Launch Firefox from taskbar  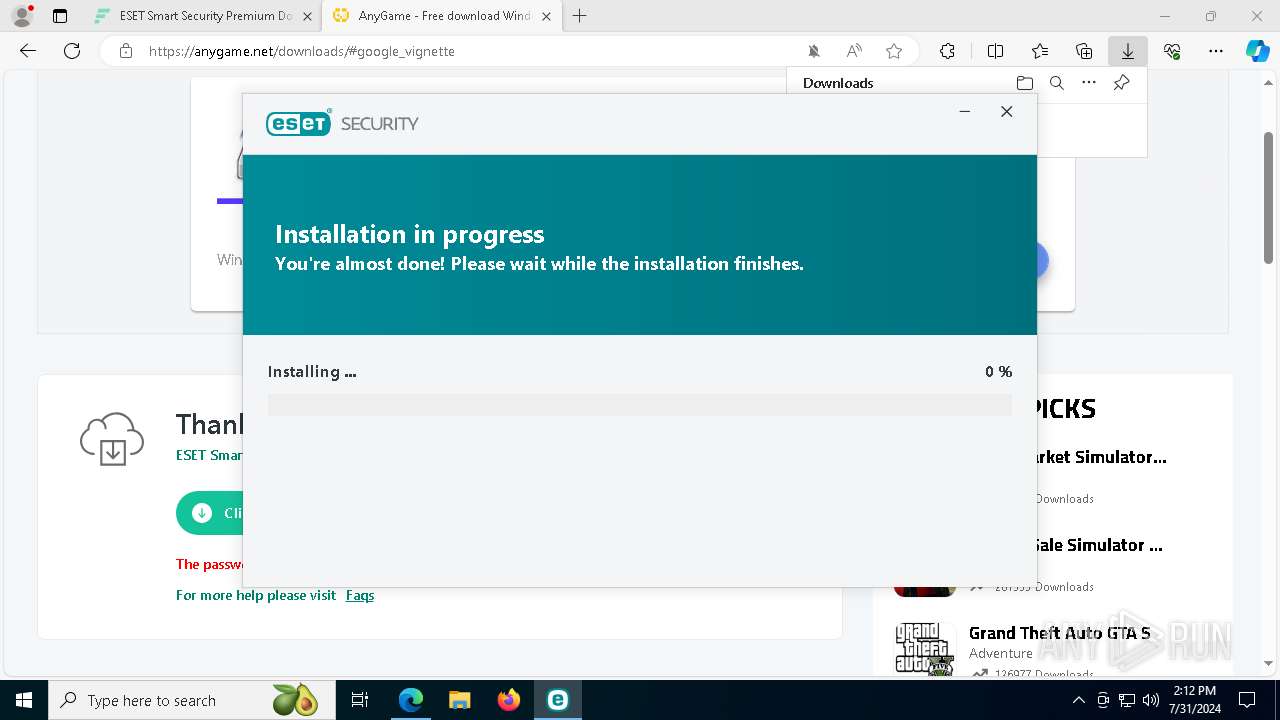[508, 700]
